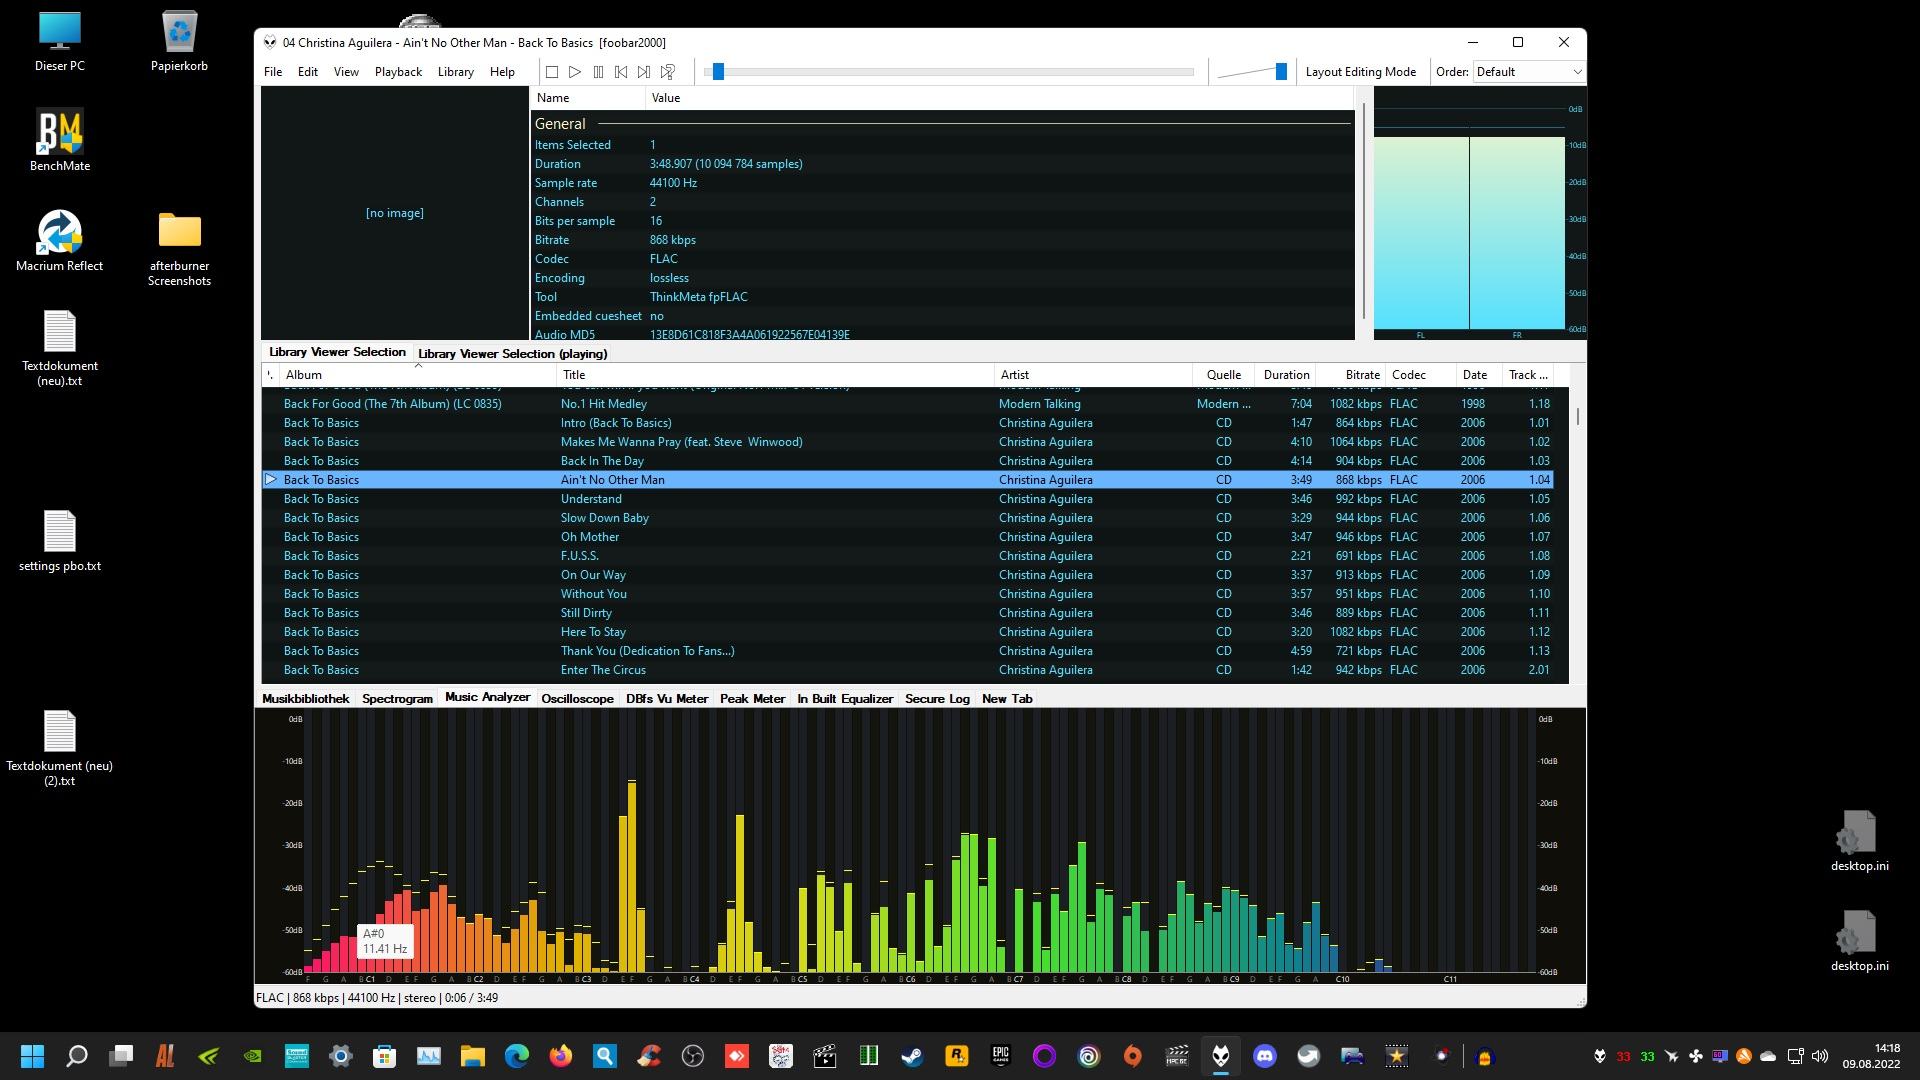This screenshot has height=1080, width=1920.
Task: Click the foobar2000 taskbar icon
Action: [1221, 1056]
